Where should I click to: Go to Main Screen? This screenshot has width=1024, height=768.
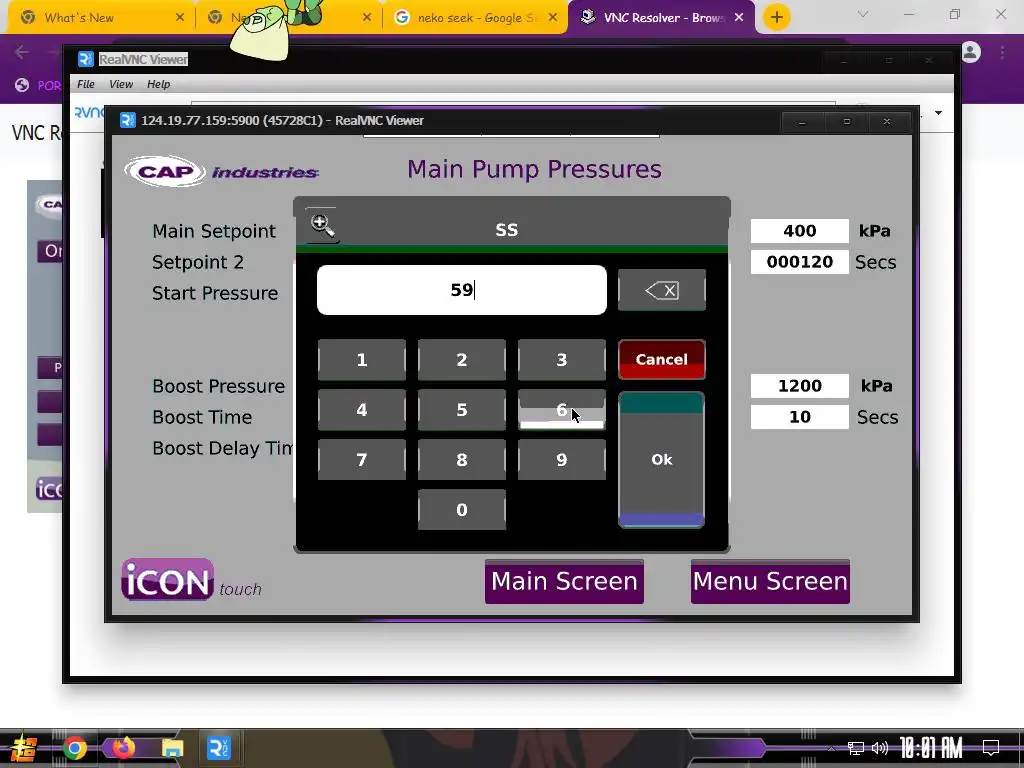coord(564,581)
